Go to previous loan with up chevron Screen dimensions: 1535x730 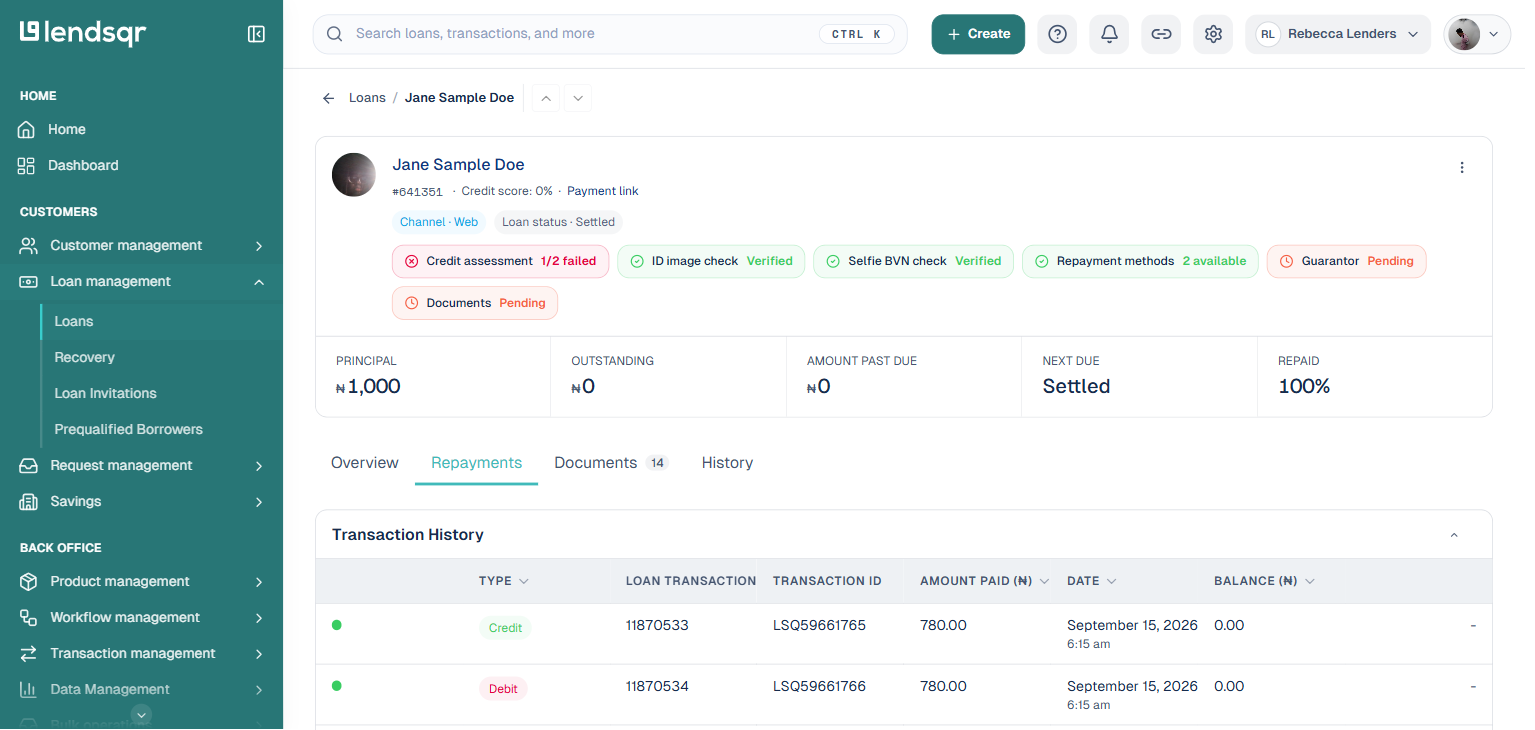(x=545, y=98)
